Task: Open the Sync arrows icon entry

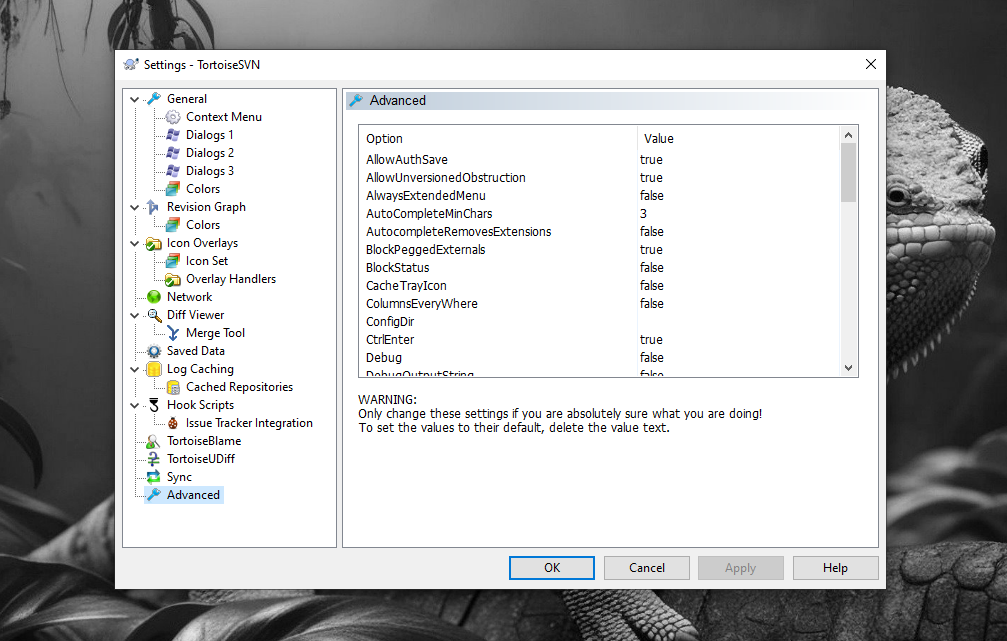Action: click(x=154, y=477)
